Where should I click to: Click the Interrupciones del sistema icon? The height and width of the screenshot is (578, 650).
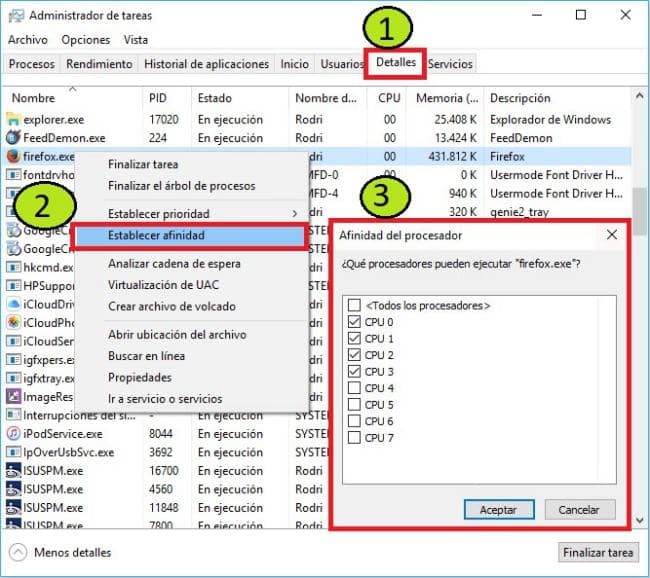(x=13, y=415)
